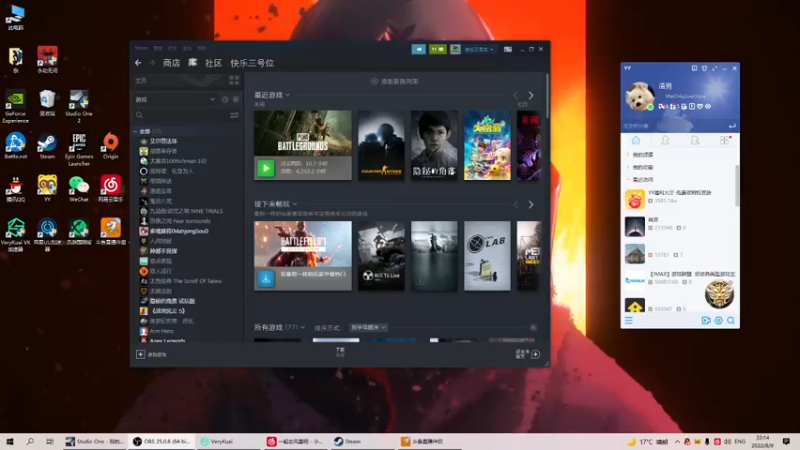Click the Steam back navigation arrow
The width and height of the screenshot is (800, 450).
[x=138, y=63]
